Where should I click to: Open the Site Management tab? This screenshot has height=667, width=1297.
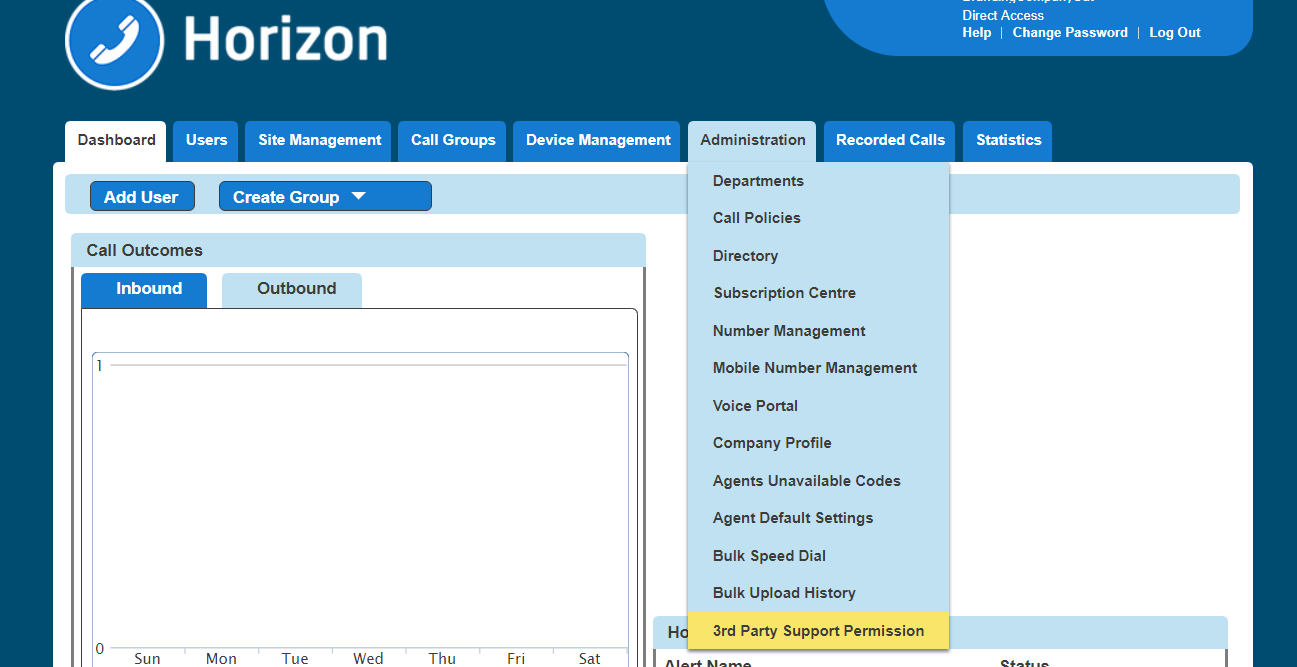click(320, 141)
